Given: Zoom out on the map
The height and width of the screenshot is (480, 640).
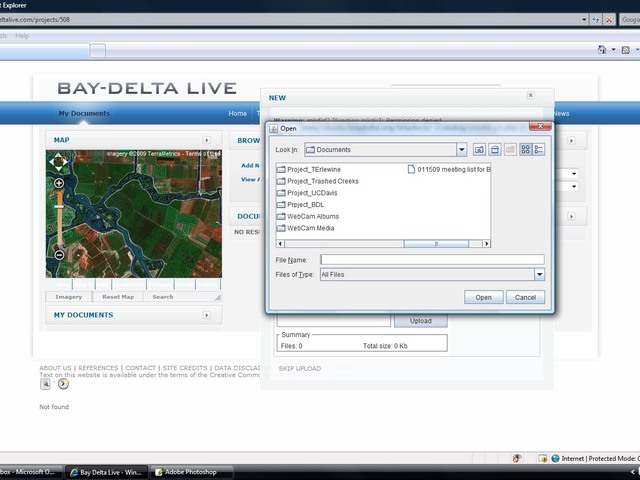Looking at the screenshot, I should pos(59,256).
